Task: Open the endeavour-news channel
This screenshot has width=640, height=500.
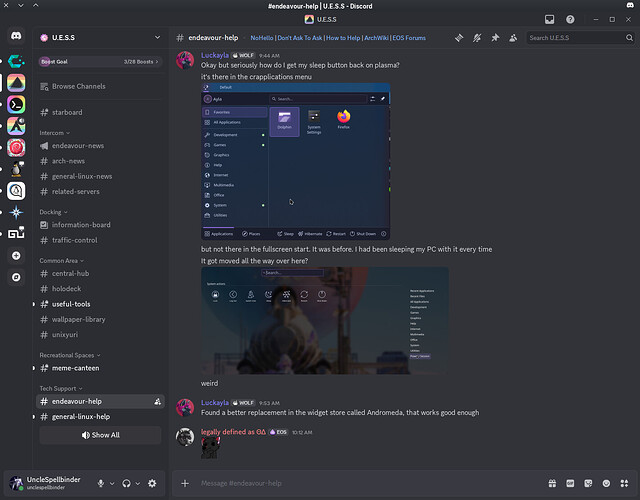Action: click(78, 146)
